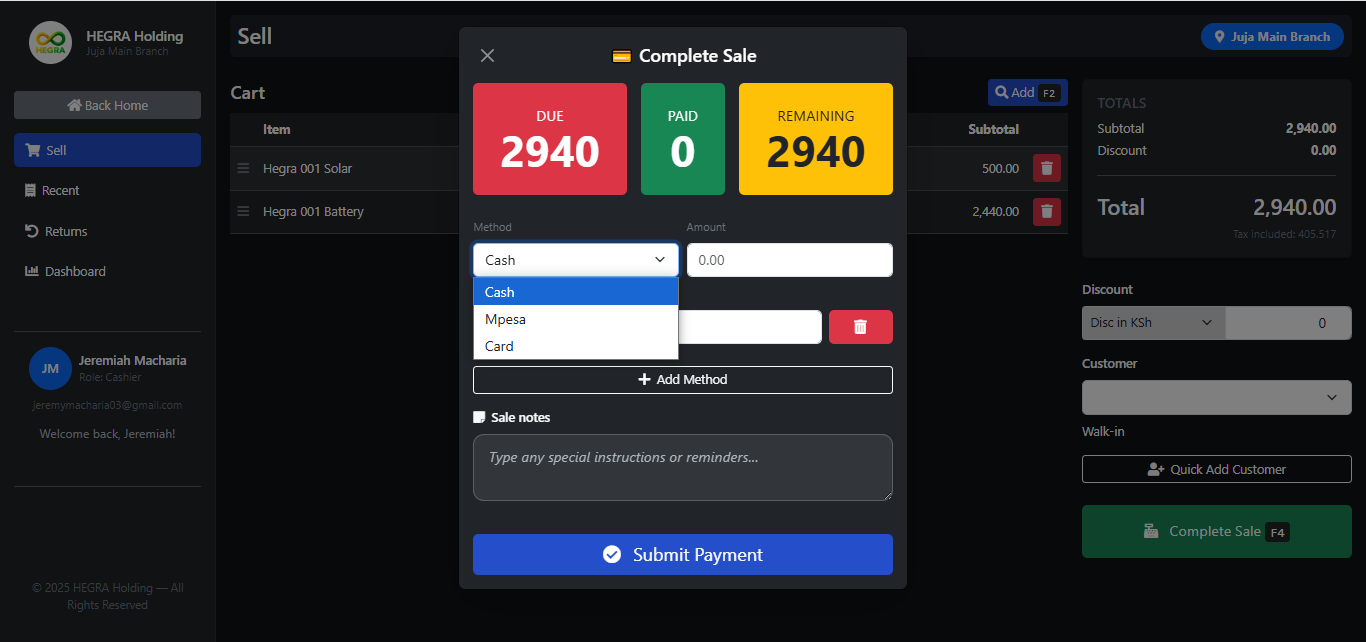Open Recent sales from sidebar
This screenshot has height=642, width=1366.
coord(61,190)
